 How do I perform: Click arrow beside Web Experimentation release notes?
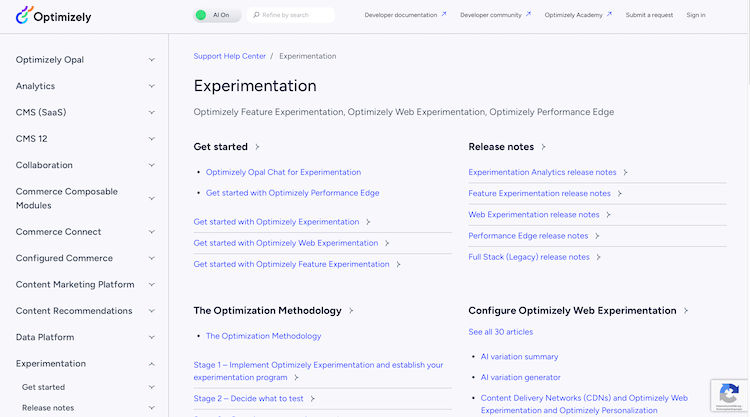(x=608, y=215)
